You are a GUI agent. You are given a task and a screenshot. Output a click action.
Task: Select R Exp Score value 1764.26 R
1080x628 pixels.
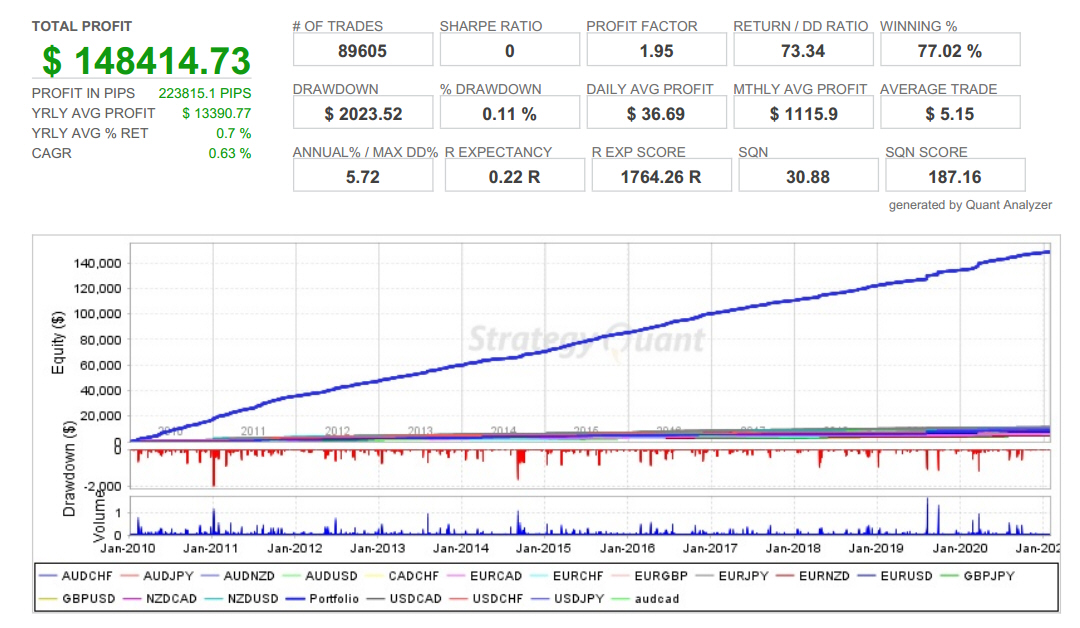(x=661, y=177)
